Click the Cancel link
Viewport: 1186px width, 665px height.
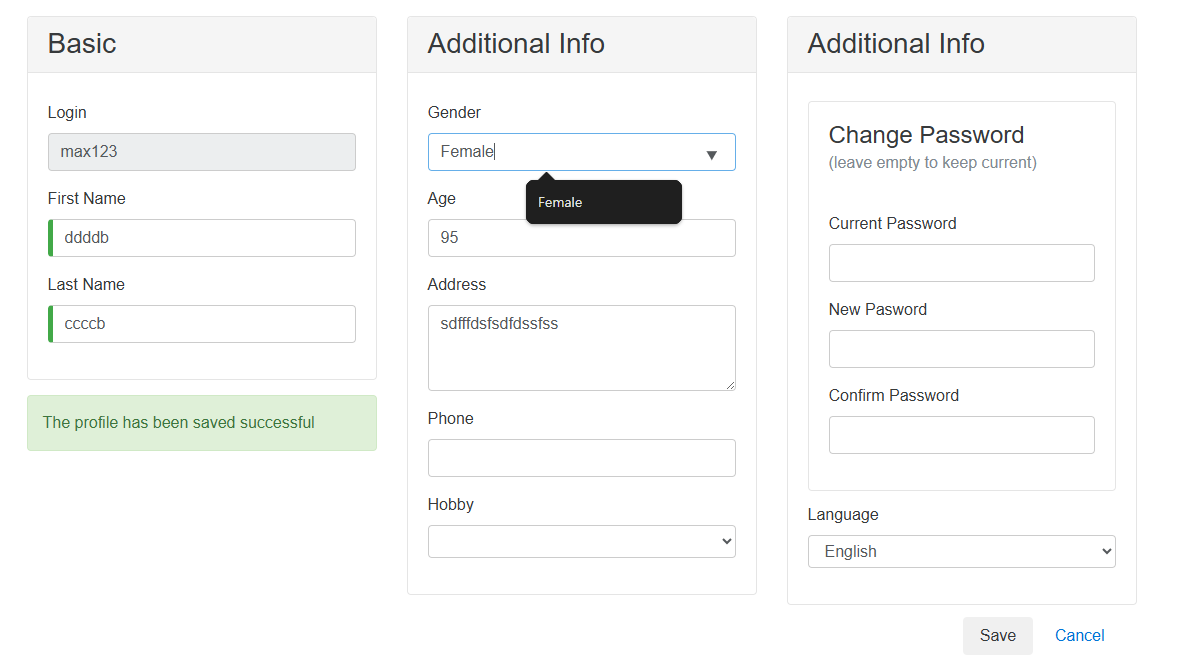coord(1079,635)
